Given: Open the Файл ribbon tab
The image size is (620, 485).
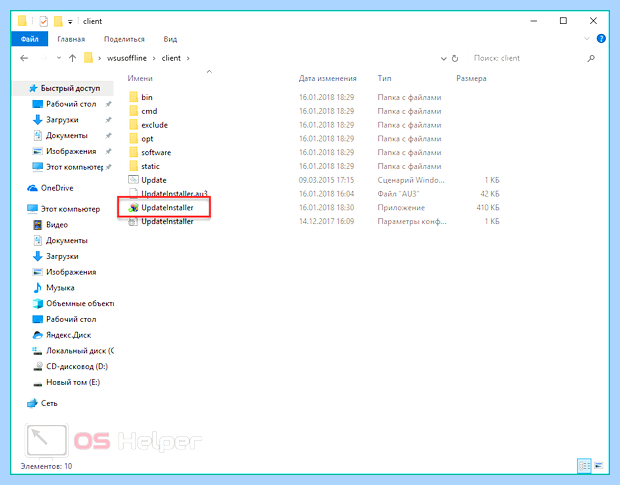Looking at the screenshot, I should coord(30,39).
